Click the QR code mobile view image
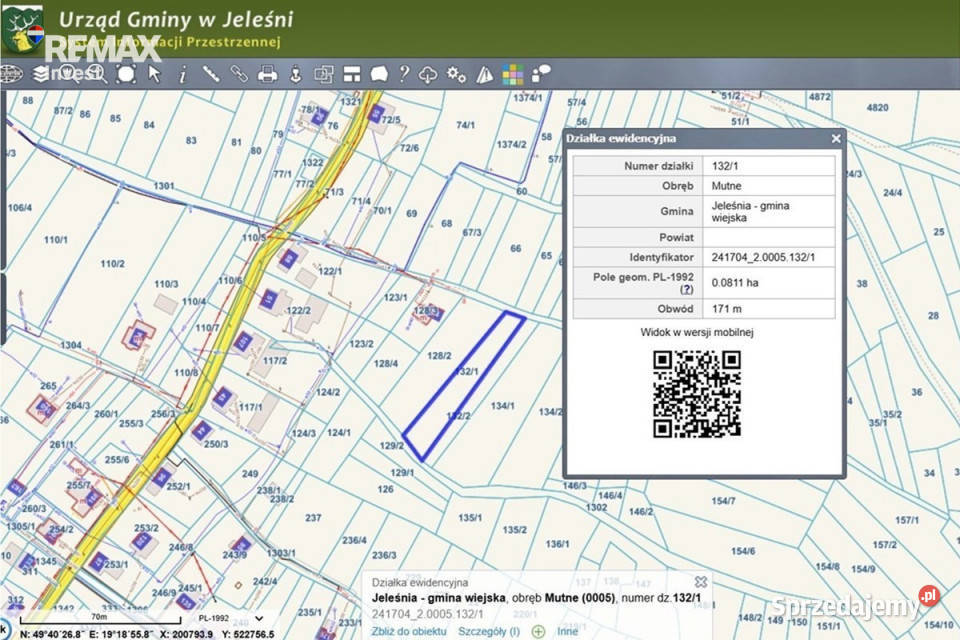 pos(697,394)
